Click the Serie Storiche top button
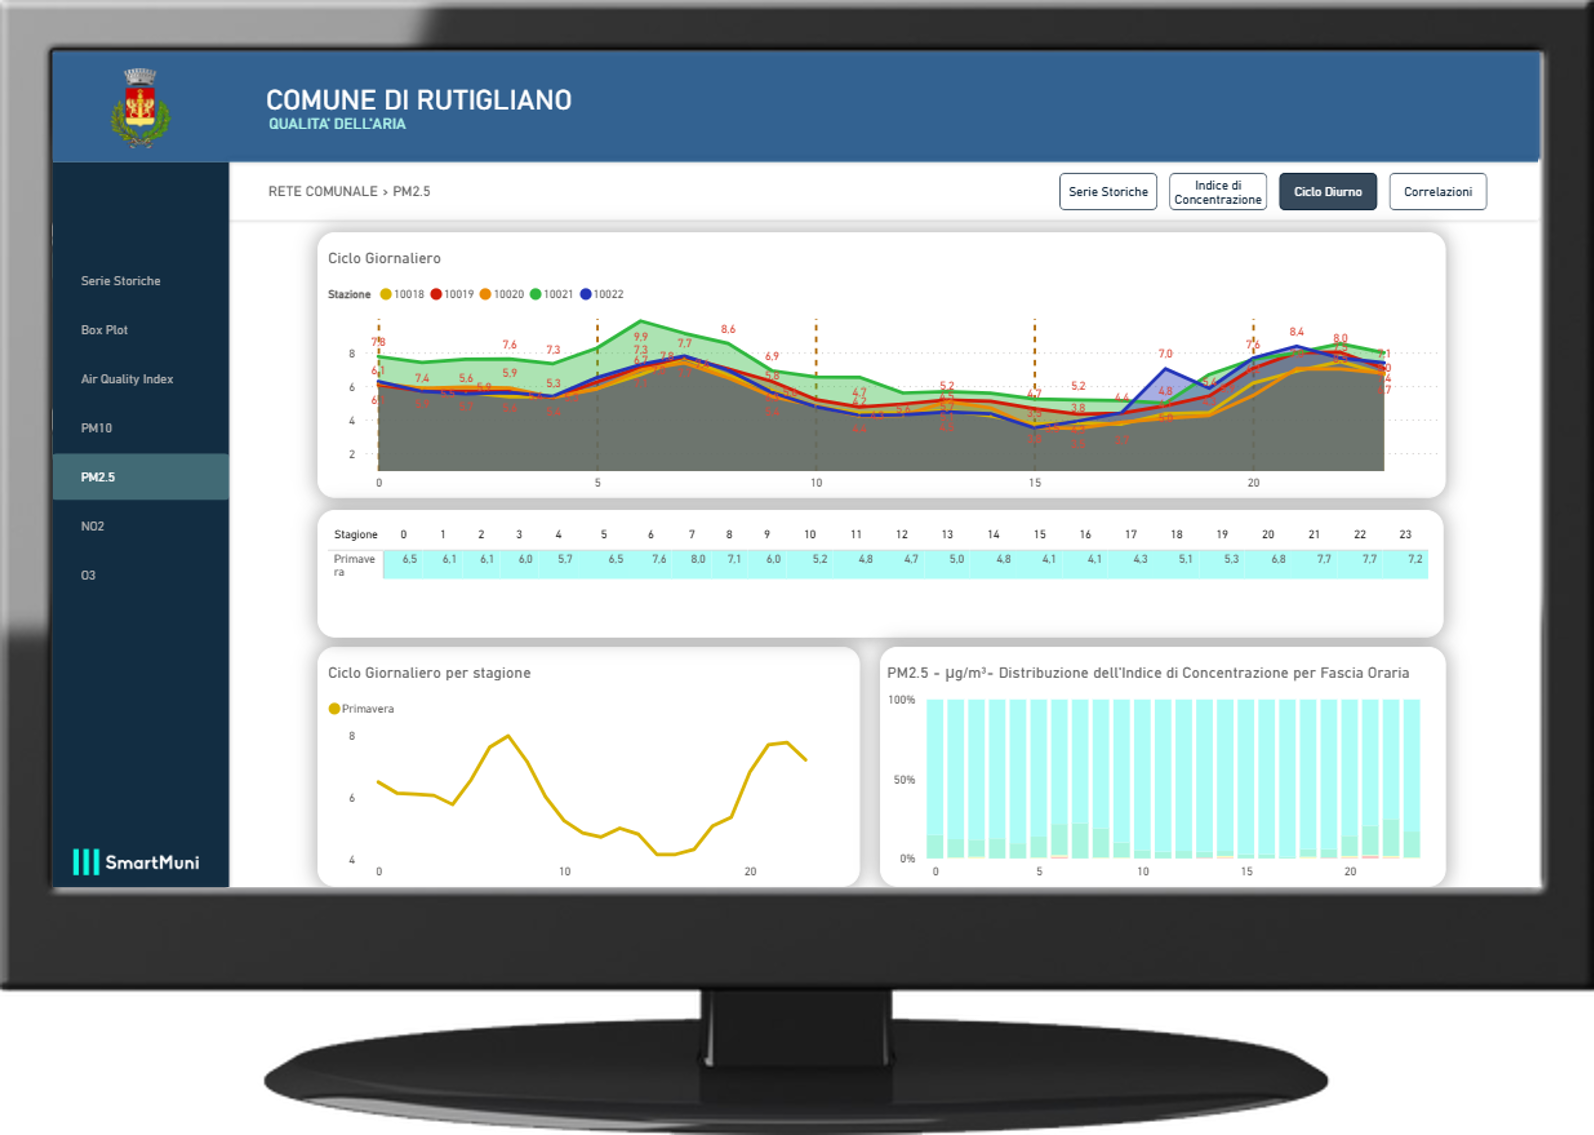1594x1135 pixels. point(1108,192)
